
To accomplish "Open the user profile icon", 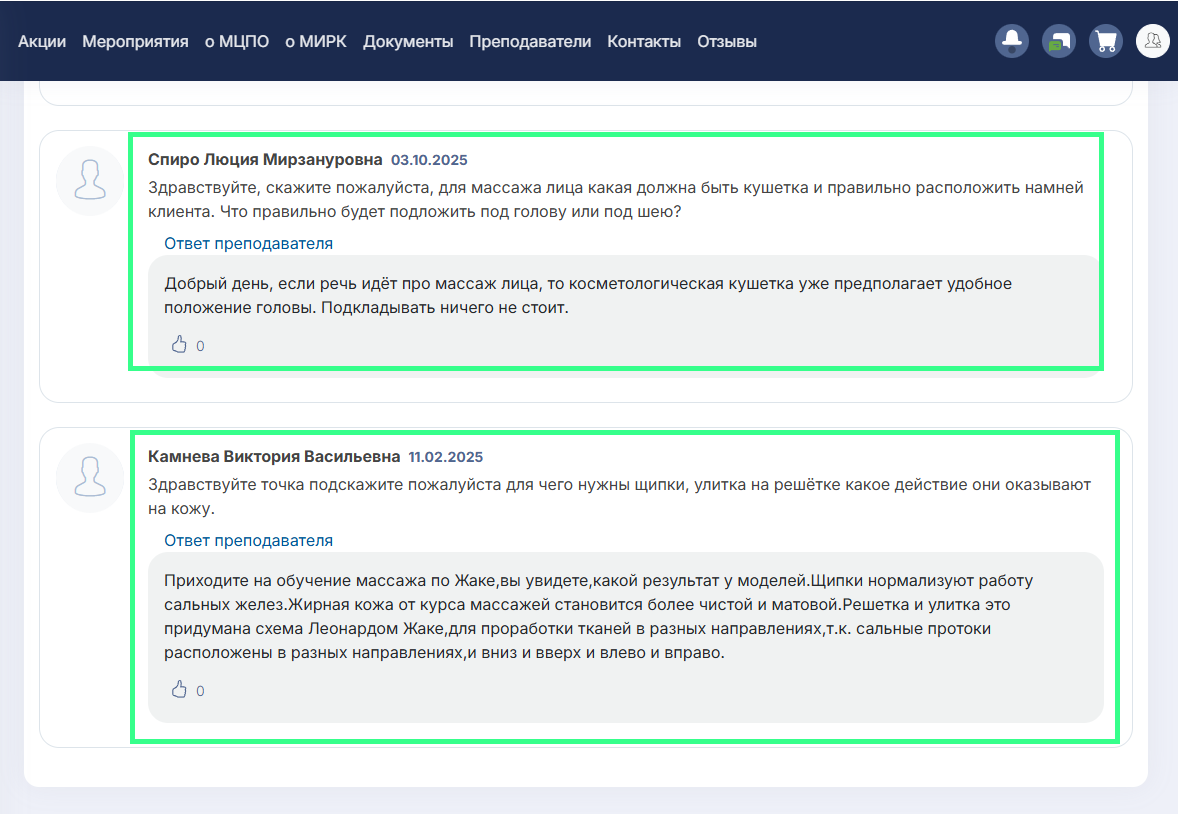I will [1152, 41].
